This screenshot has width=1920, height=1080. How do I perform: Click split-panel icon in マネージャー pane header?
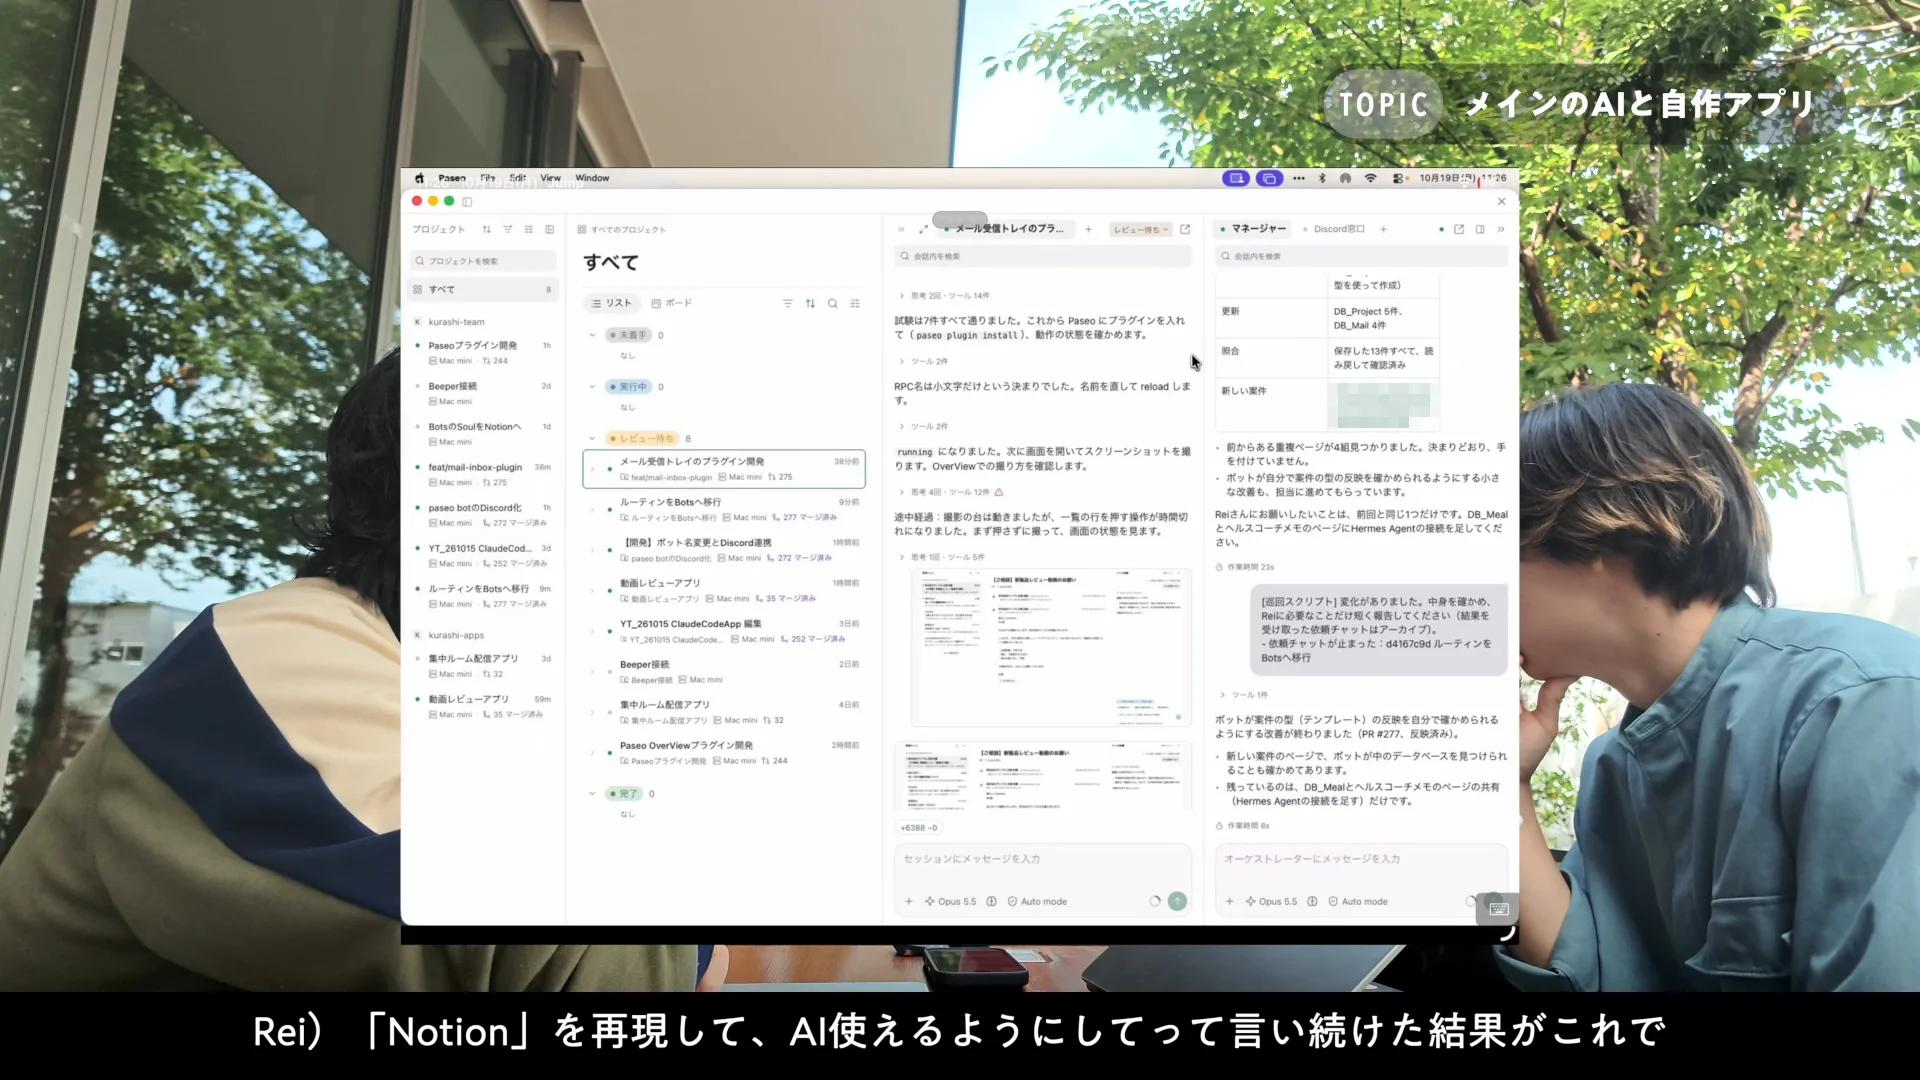[1480, 230]
